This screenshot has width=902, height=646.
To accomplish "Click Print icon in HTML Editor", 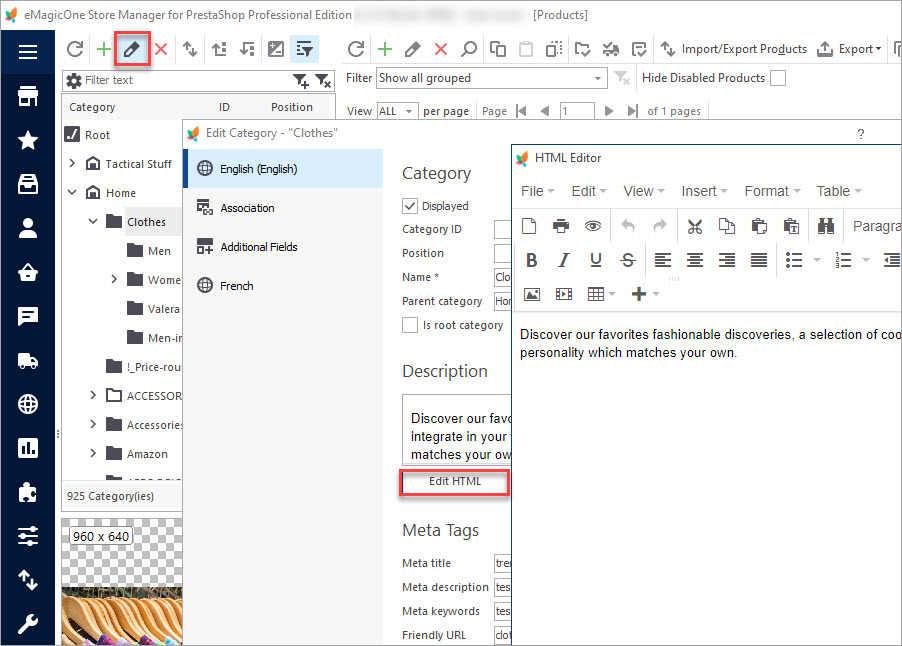I will point(560,226).
